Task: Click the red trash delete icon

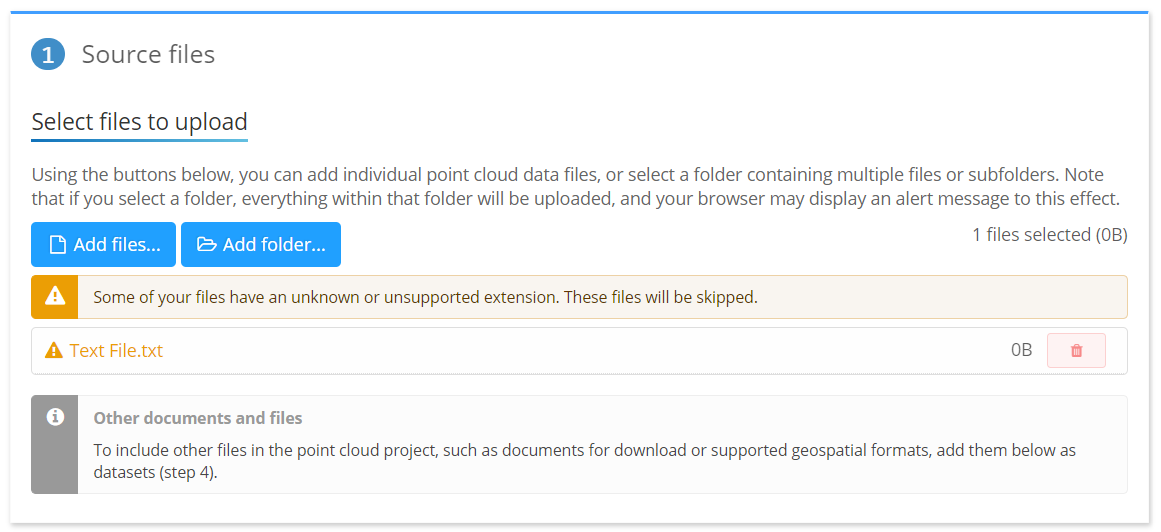Action: pos(1076,351)
